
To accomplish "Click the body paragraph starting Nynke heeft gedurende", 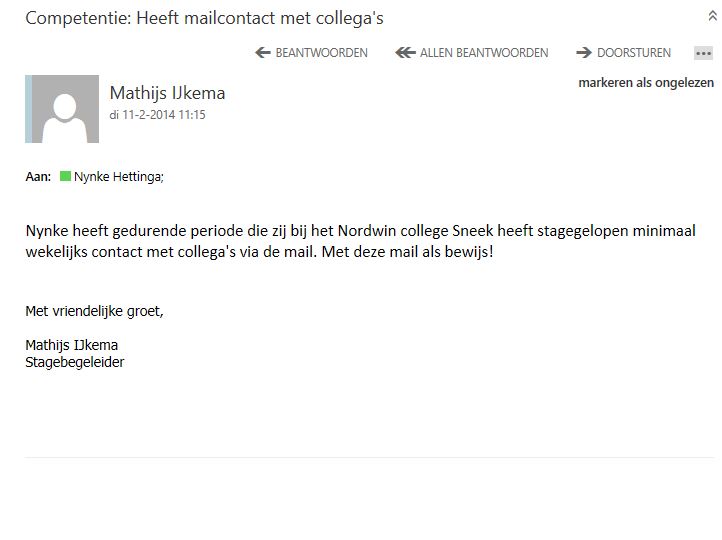I will click(x=361, y=241).
